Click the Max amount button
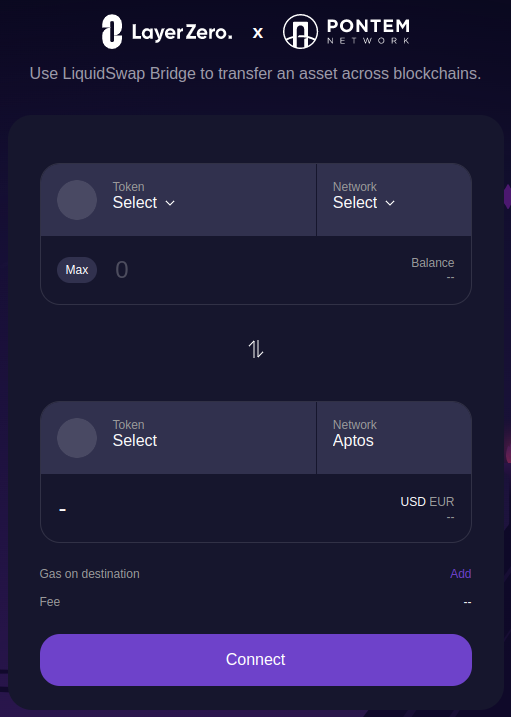511x717 pixels. [x=77, y=270]
